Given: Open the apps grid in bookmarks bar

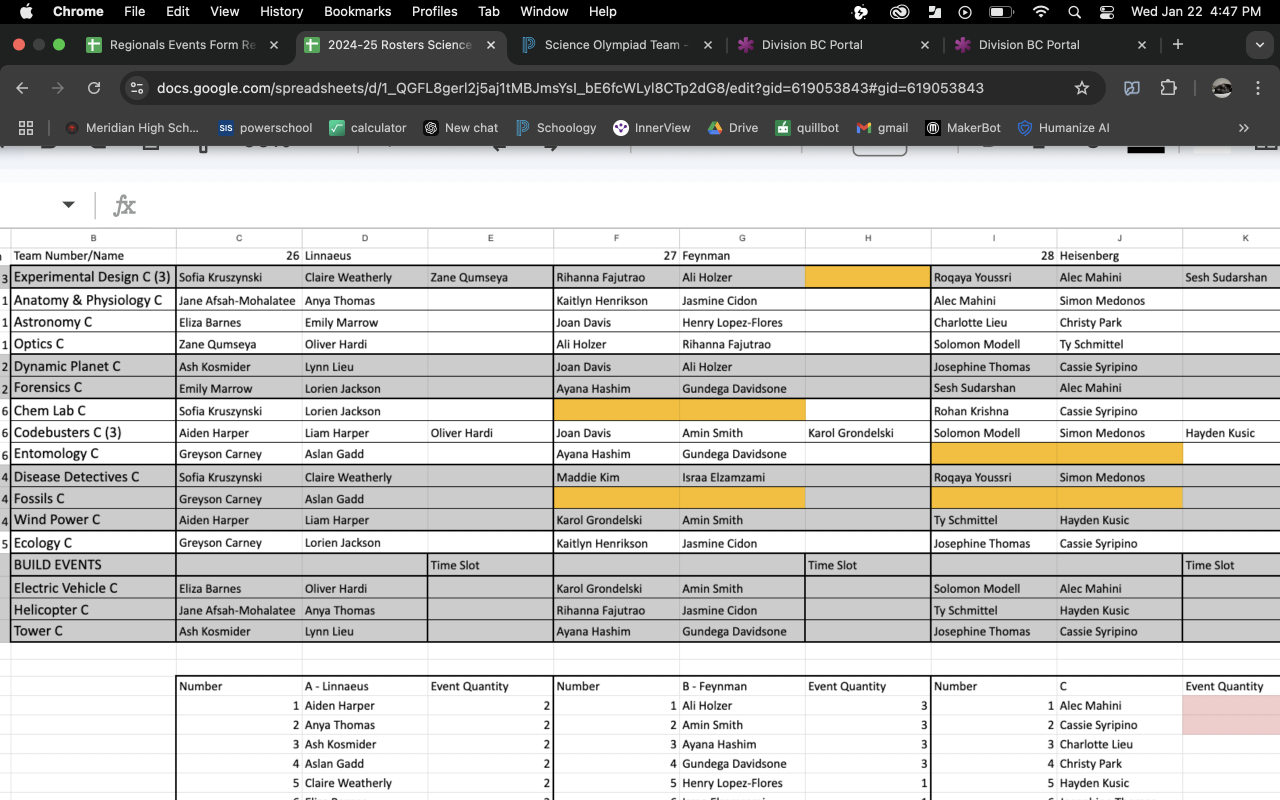Looking at the screenshot, I should pos(26,128).
